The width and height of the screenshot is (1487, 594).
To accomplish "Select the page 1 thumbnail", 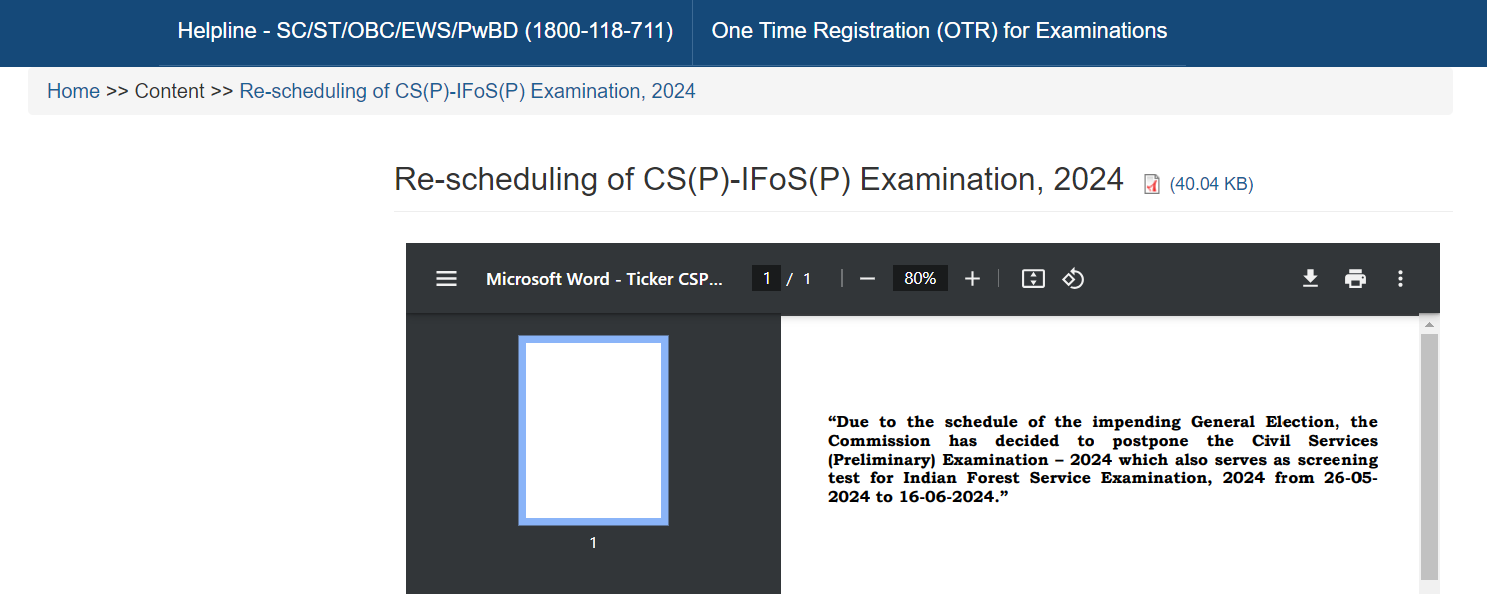I will pos(593,430).
